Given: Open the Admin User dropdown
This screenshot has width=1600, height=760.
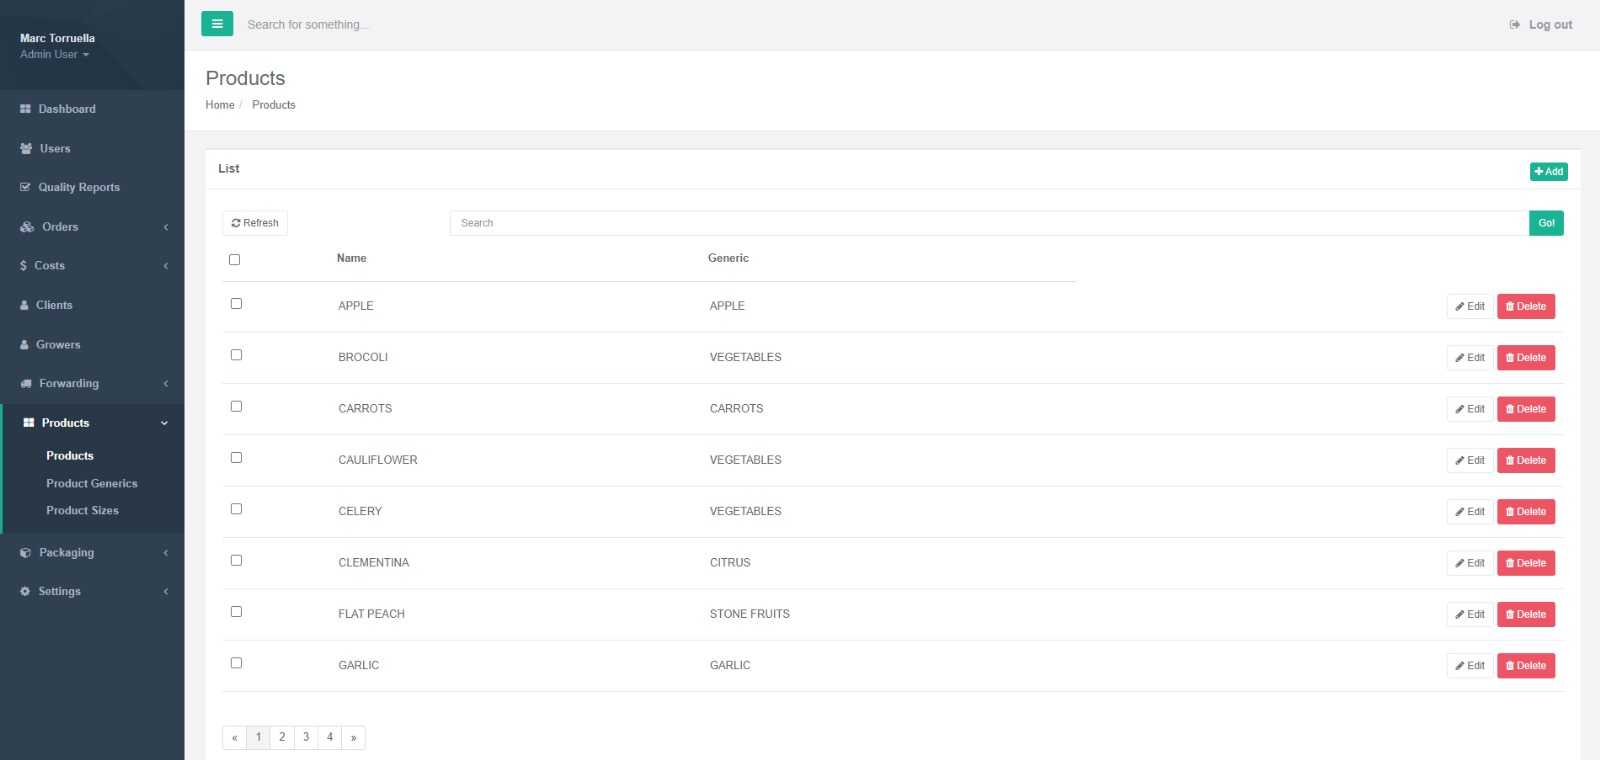Looking at the screenshot, I should point(55,54).
